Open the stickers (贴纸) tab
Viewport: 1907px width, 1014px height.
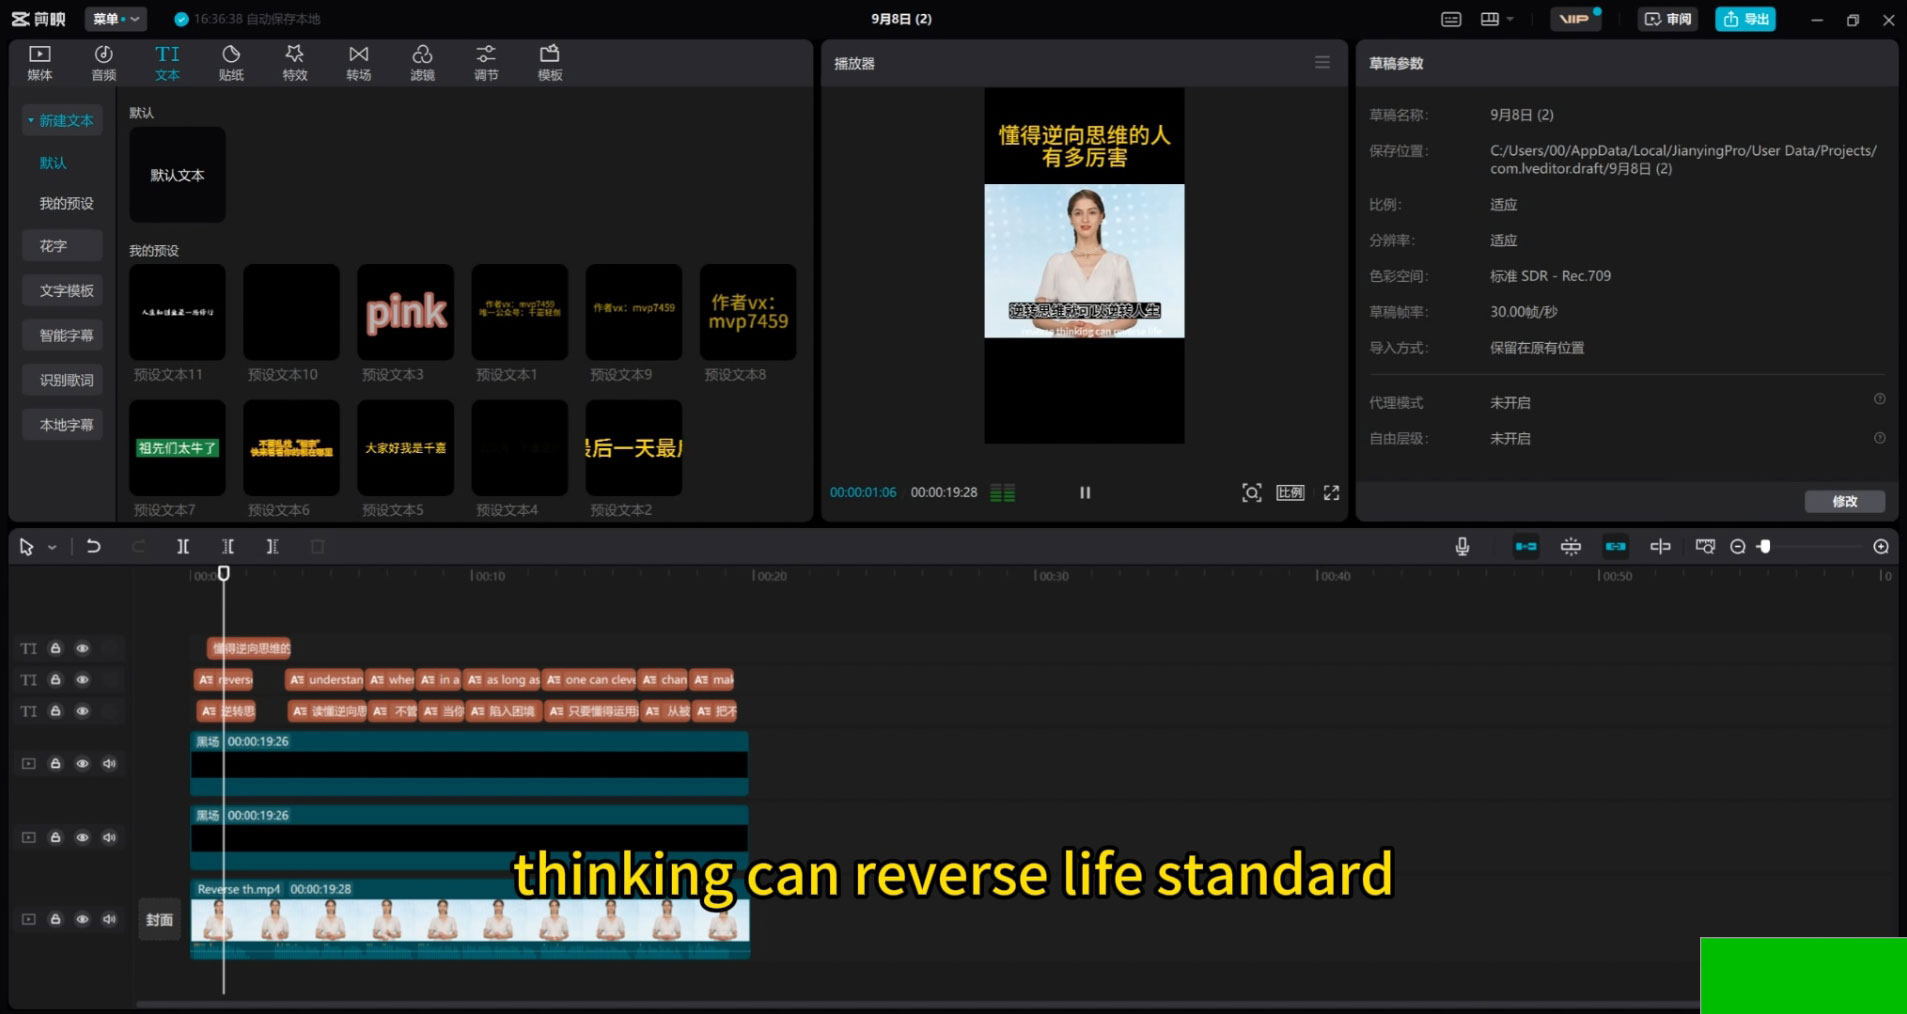(231, 62)
